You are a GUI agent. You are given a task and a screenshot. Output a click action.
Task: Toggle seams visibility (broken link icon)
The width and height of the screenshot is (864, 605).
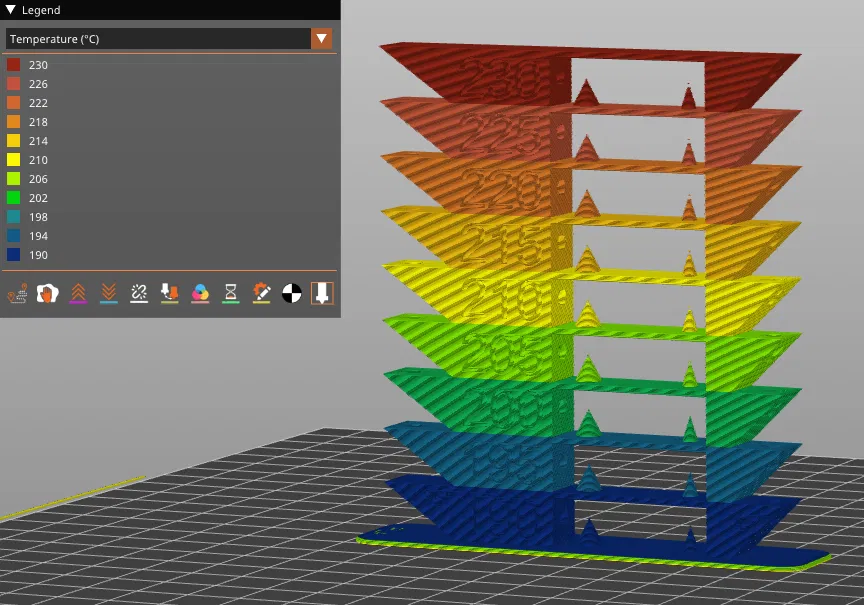coord(139,293)
